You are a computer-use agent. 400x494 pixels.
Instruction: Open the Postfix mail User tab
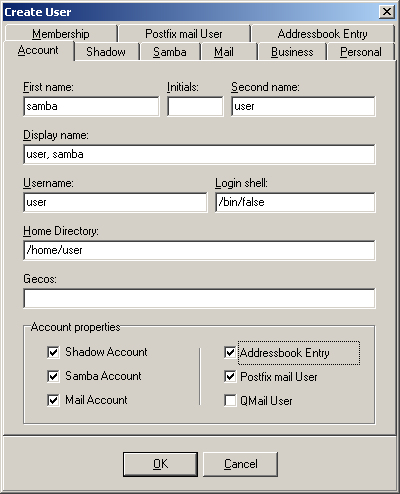pyautogui.click(x=184, y=34)
